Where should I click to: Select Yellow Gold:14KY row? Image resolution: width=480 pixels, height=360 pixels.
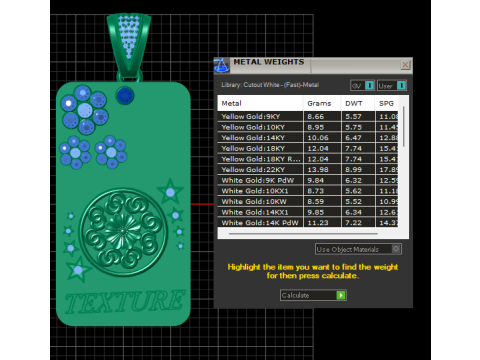(308, 138)
